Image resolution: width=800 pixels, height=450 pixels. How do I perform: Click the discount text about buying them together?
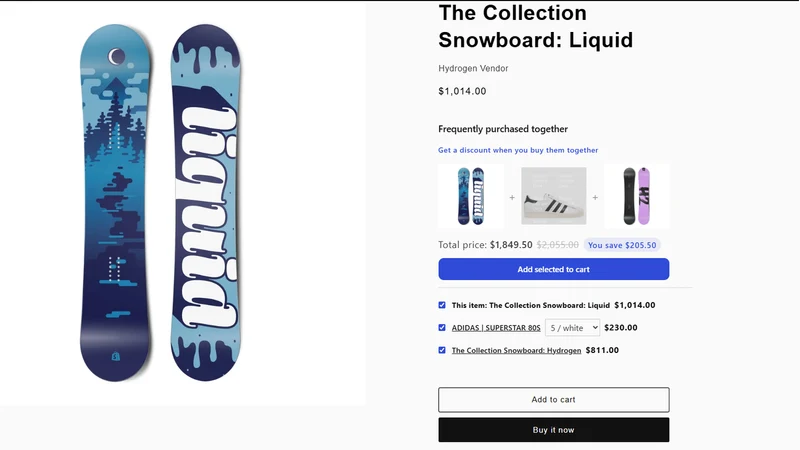(518, 150)
